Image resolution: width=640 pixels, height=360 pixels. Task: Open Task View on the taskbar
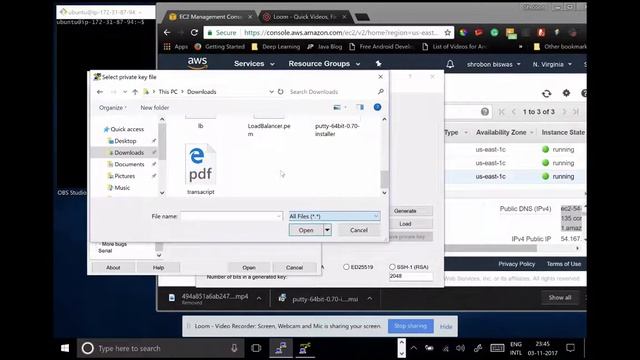click(256, 348)
